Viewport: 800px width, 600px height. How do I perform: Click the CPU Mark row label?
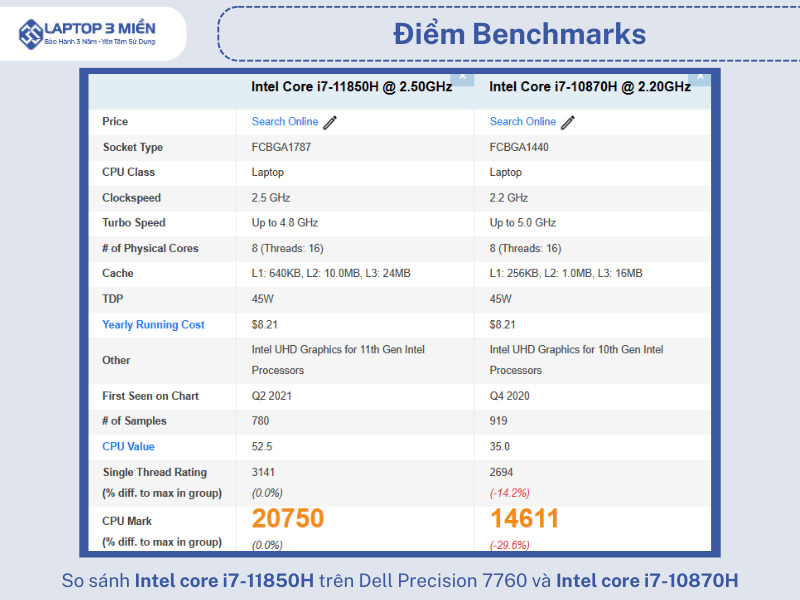click(127, 521)
